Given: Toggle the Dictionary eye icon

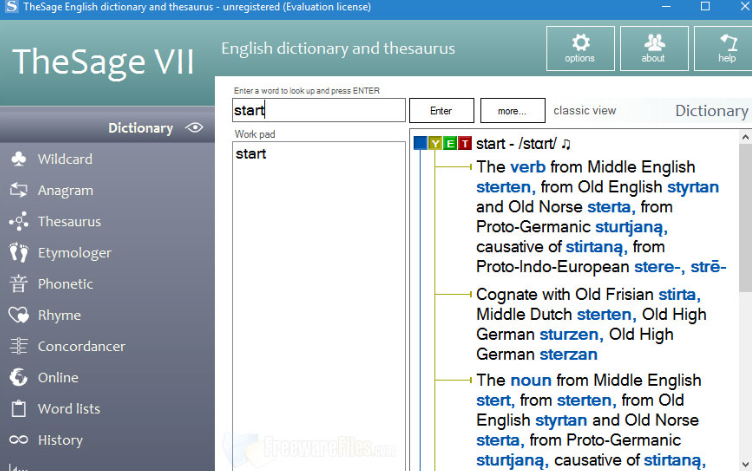Looking at the screenshot, I should pos(194,128).
